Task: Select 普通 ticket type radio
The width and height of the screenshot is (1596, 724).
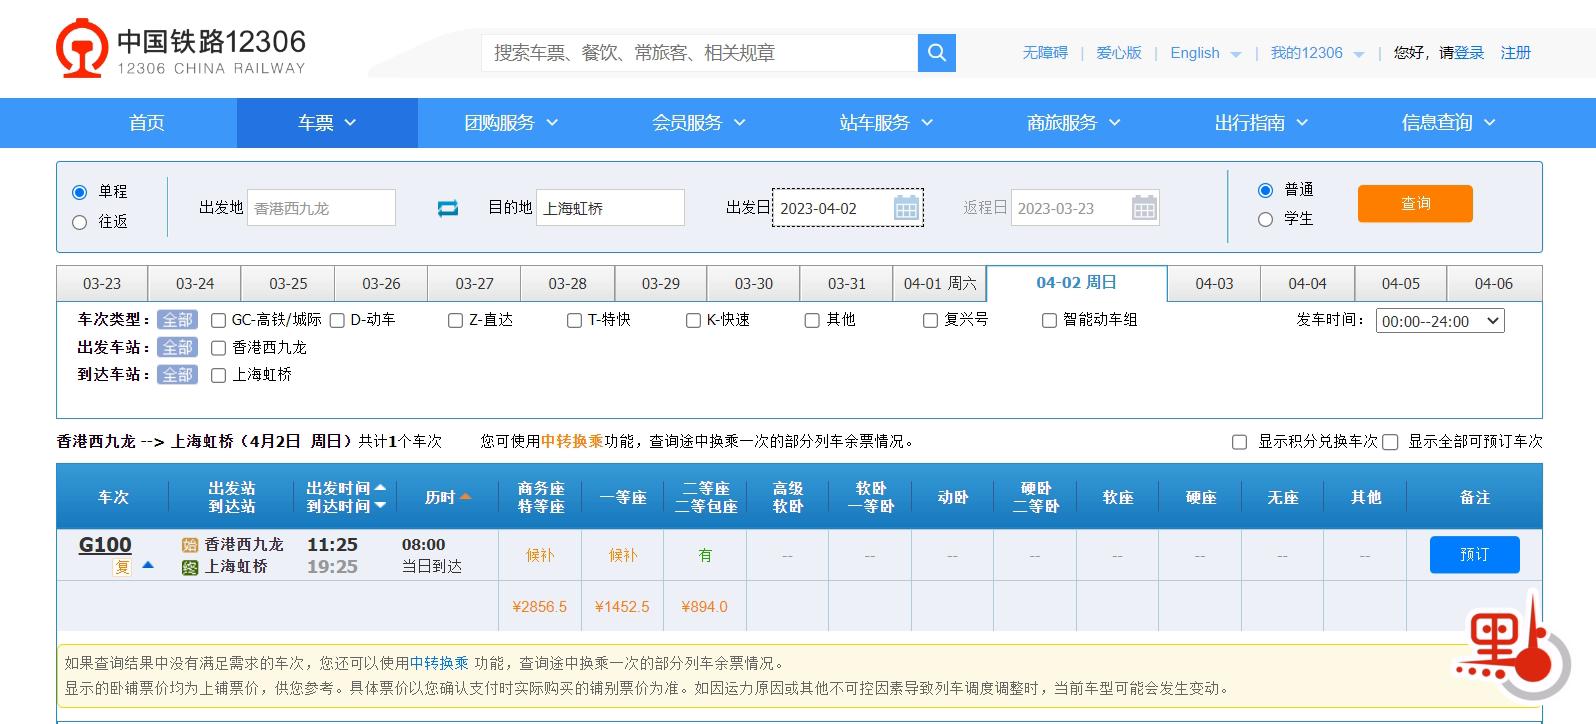Action: click(x=1265, y=190)
